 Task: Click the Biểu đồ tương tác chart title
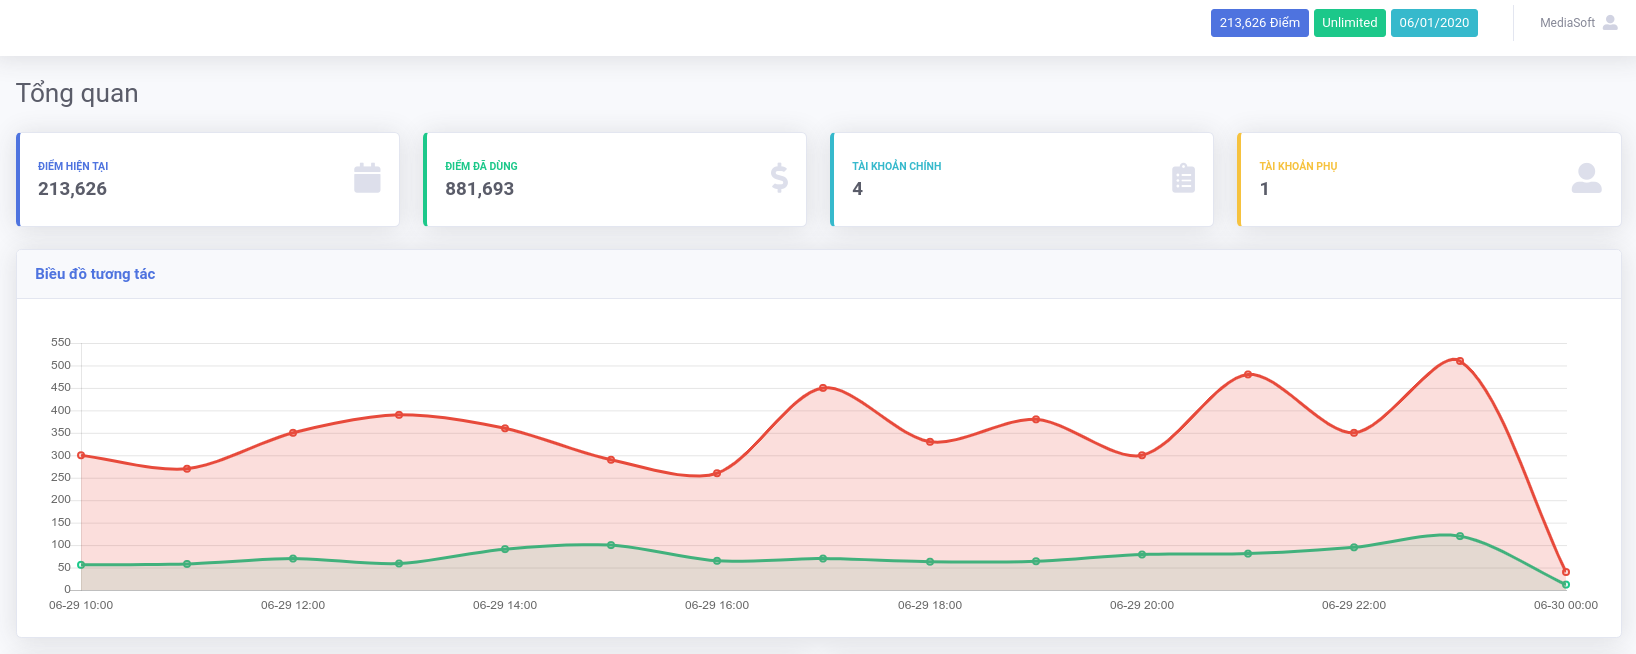[95, 274]
